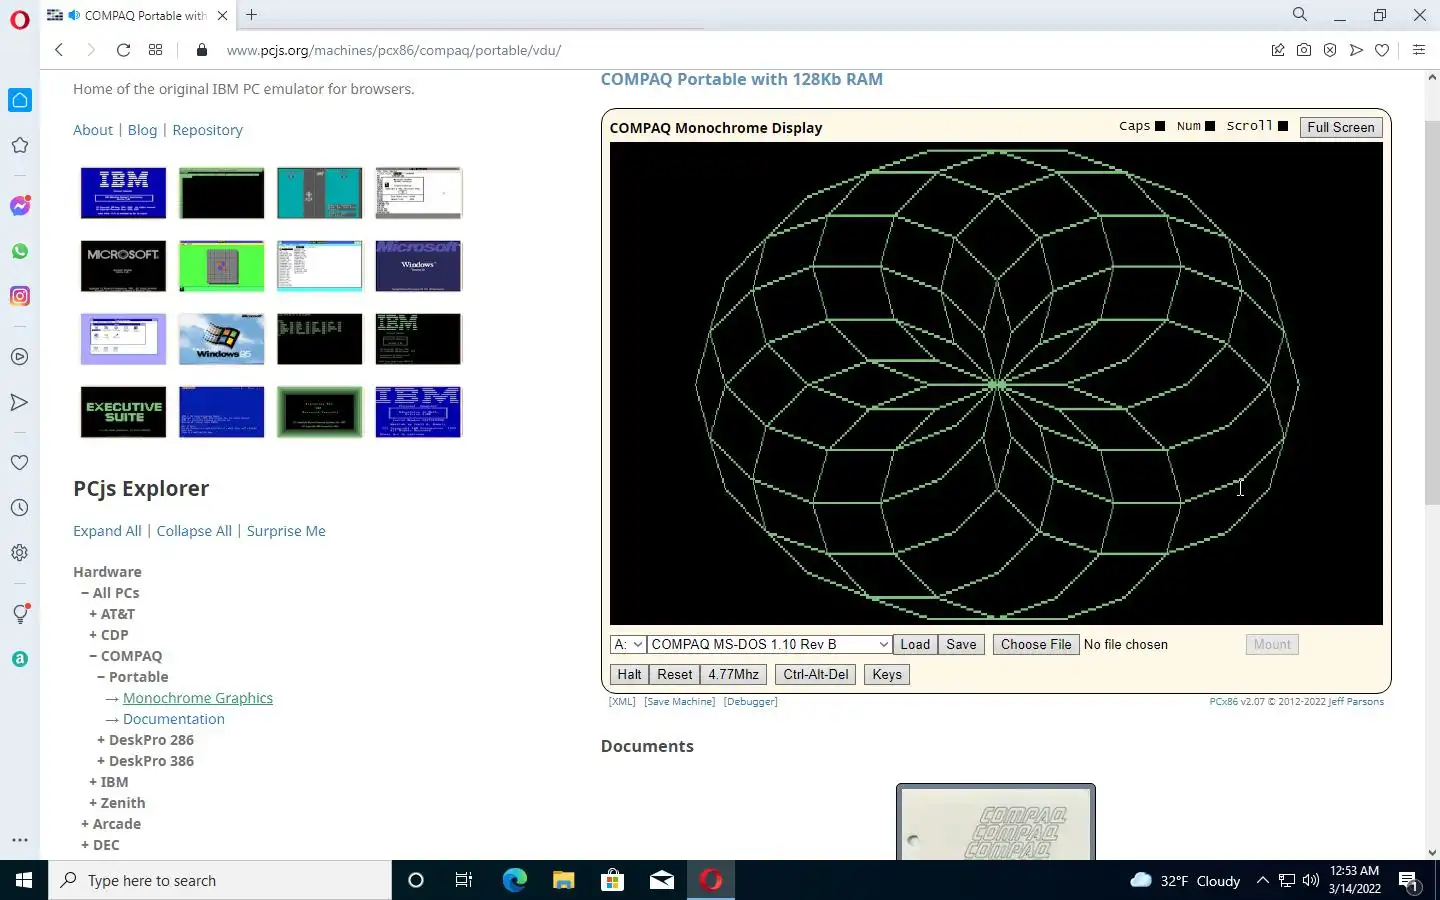
Task: Open Opera logo menu
Action: (19, 20)
